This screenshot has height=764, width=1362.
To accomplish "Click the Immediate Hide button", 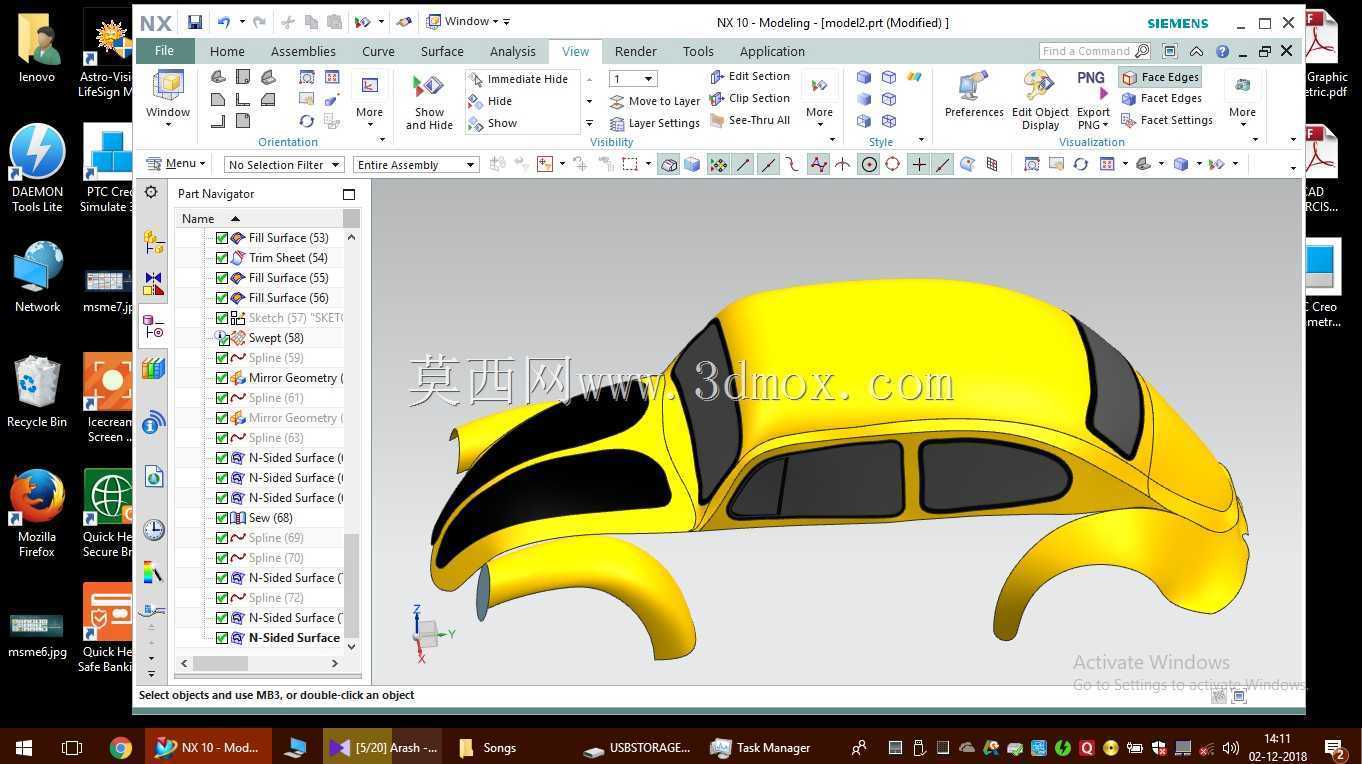I will click(518, 79).
